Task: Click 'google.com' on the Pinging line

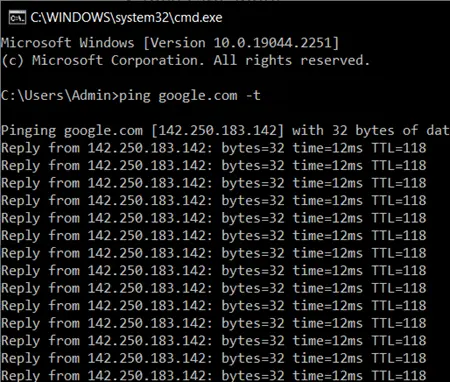Action: click(x=103, y=131)
